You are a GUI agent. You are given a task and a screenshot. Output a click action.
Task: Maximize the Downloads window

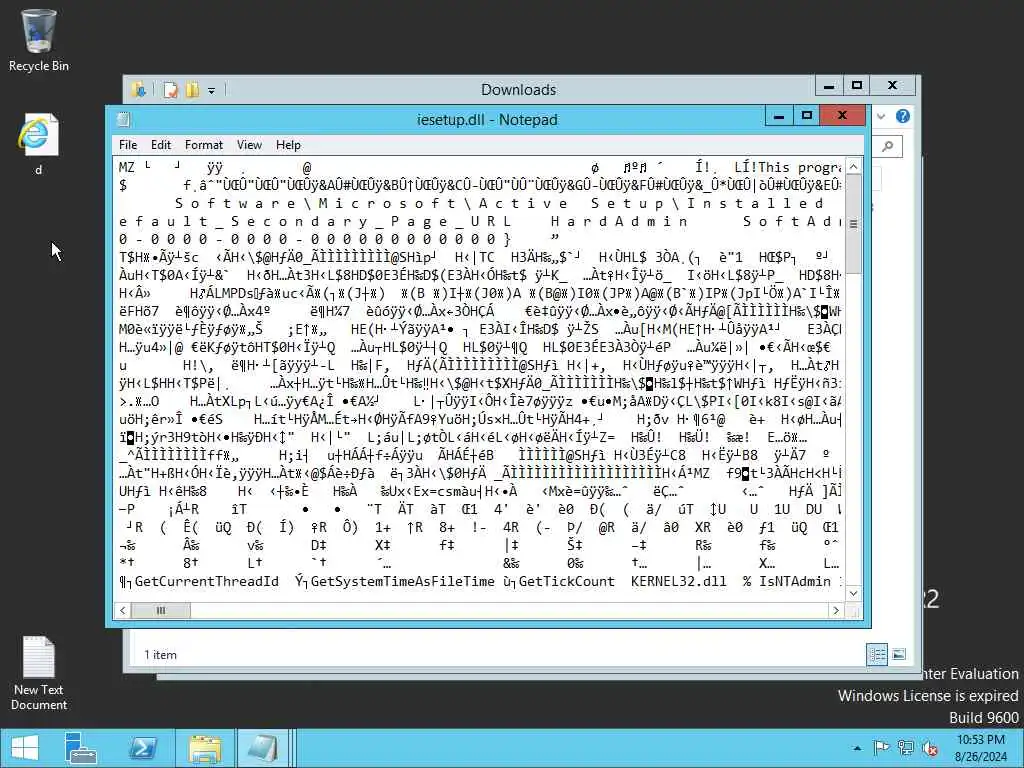pyautogui.click(x=857, y=86)
